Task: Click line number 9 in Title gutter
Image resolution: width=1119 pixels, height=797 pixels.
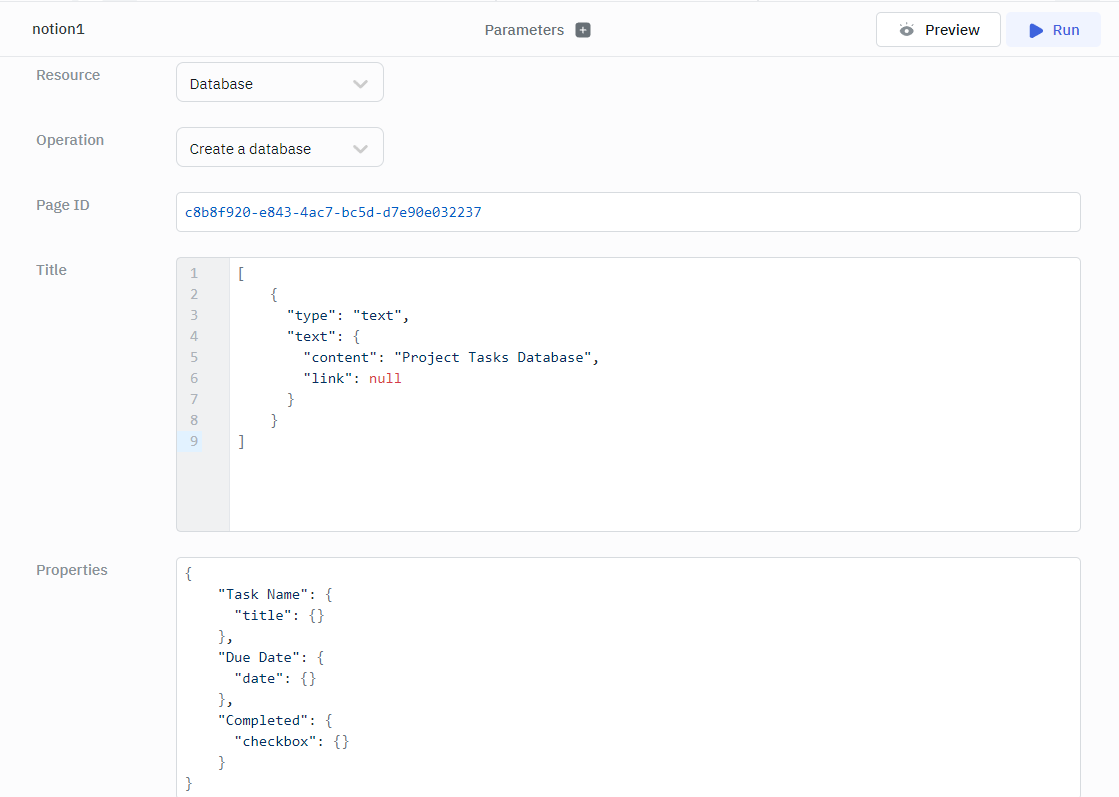Action: [x=193, y=441]
